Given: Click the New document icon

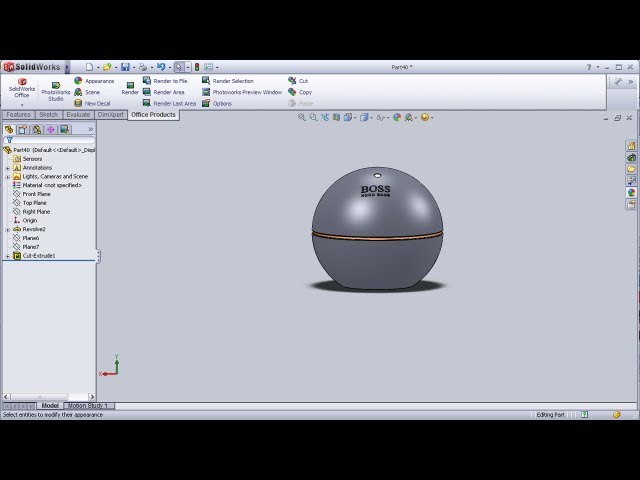Looking at the screenshot, I should 89,67.
